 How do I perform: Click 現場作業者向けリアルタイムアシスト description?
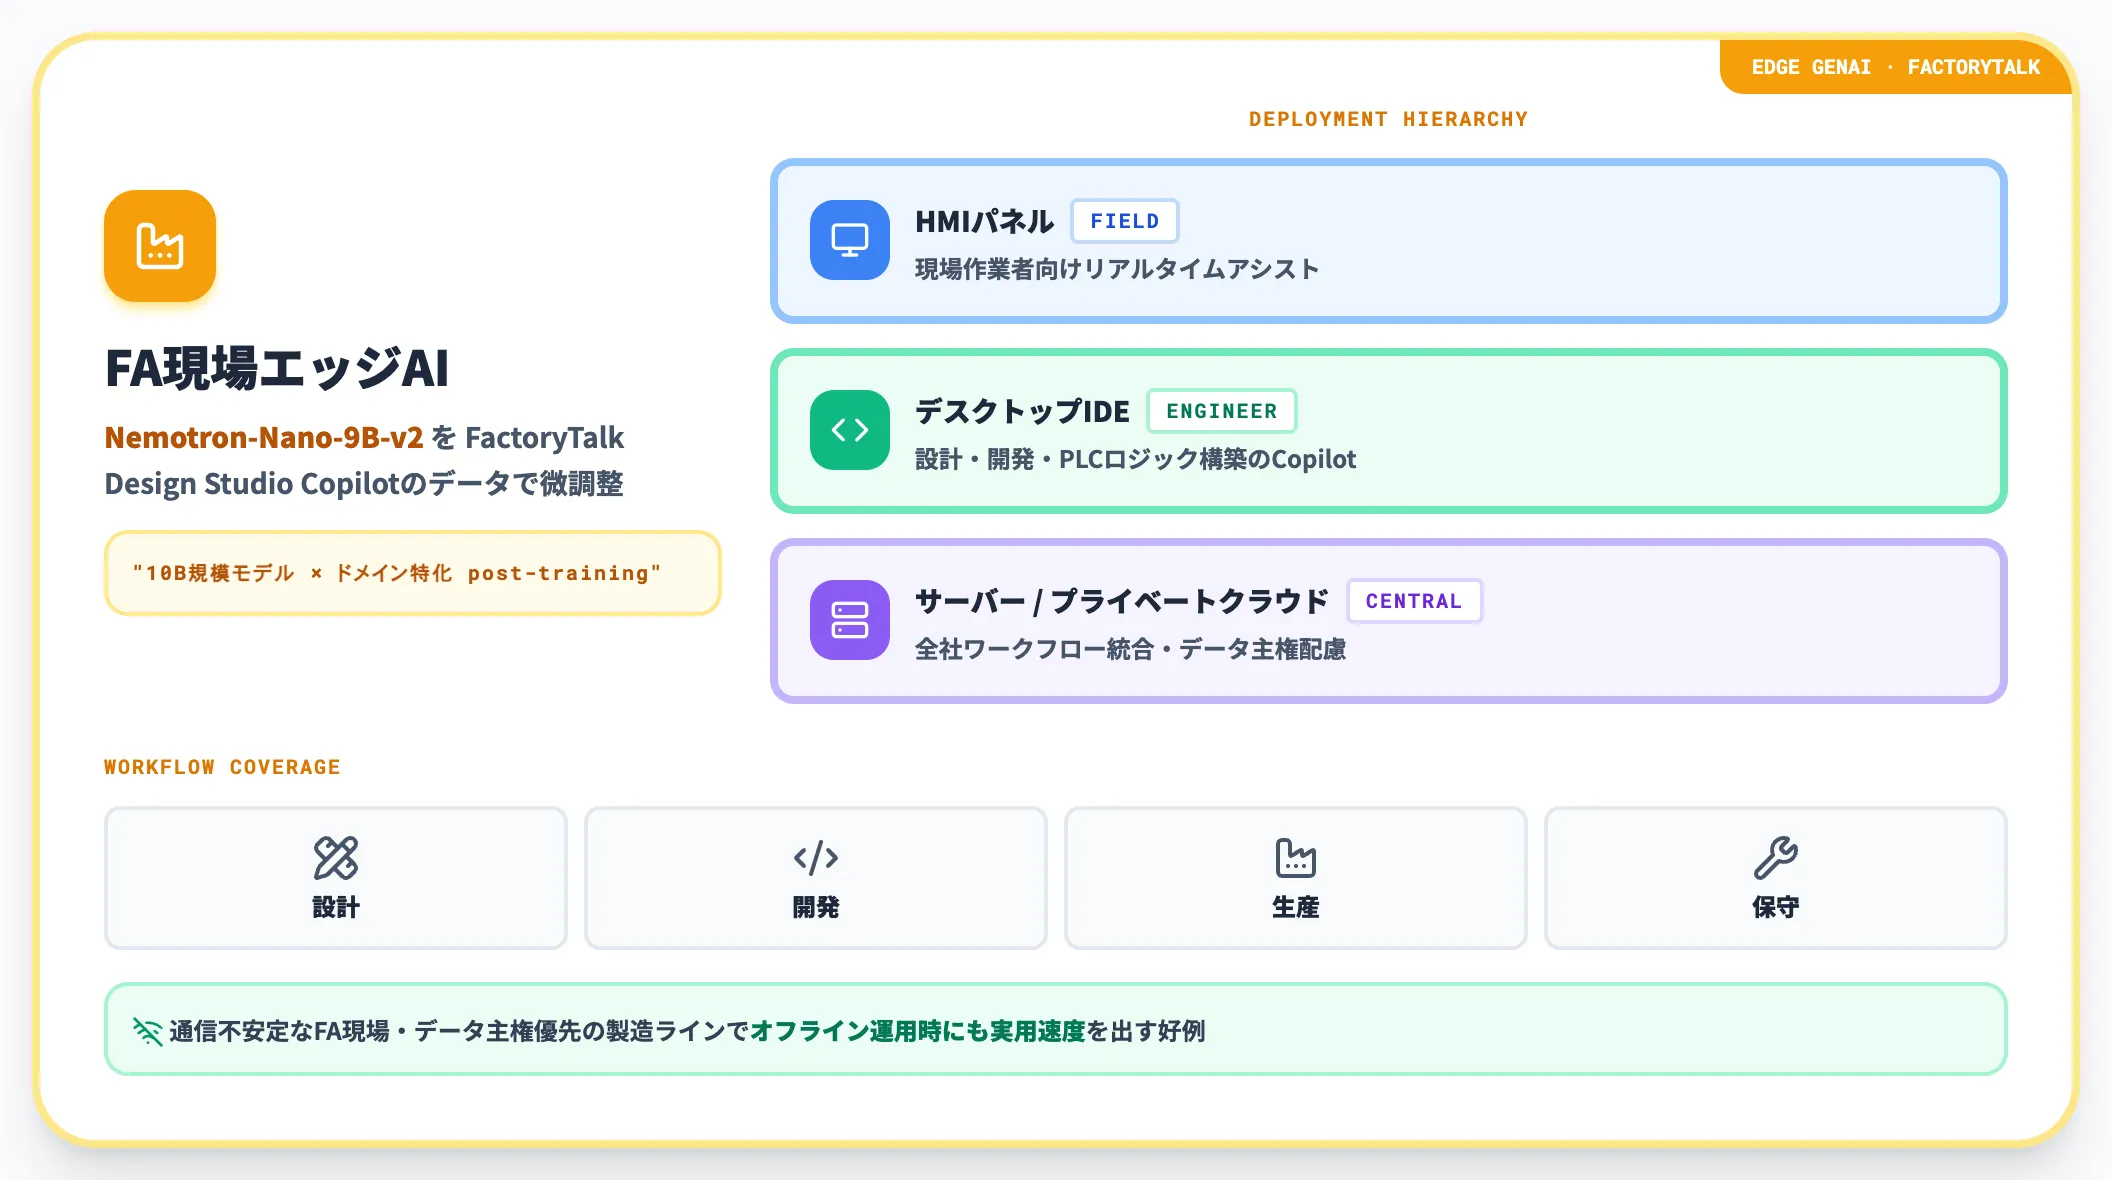click(x=1117, y=269)
